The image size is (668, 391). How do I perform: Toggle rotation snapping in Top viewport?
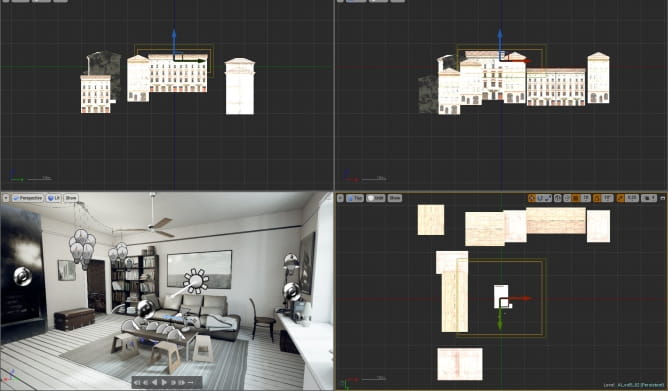(x=597, y=198)
